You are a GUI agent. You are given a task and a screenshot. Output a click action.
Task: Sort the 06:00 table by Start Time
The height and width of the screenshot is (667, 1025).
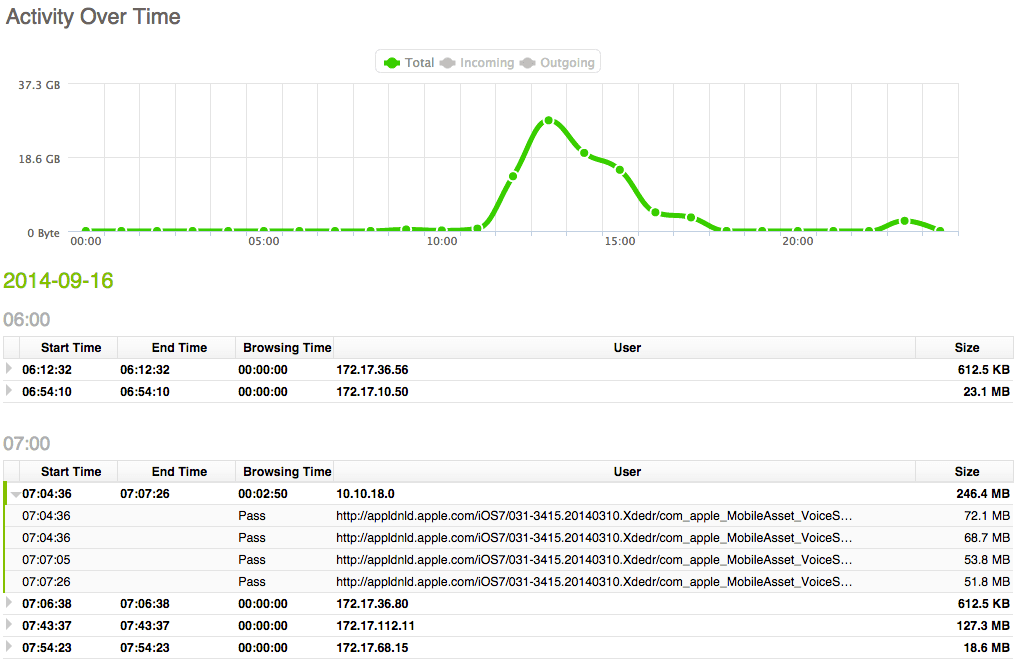pos(69,348)
